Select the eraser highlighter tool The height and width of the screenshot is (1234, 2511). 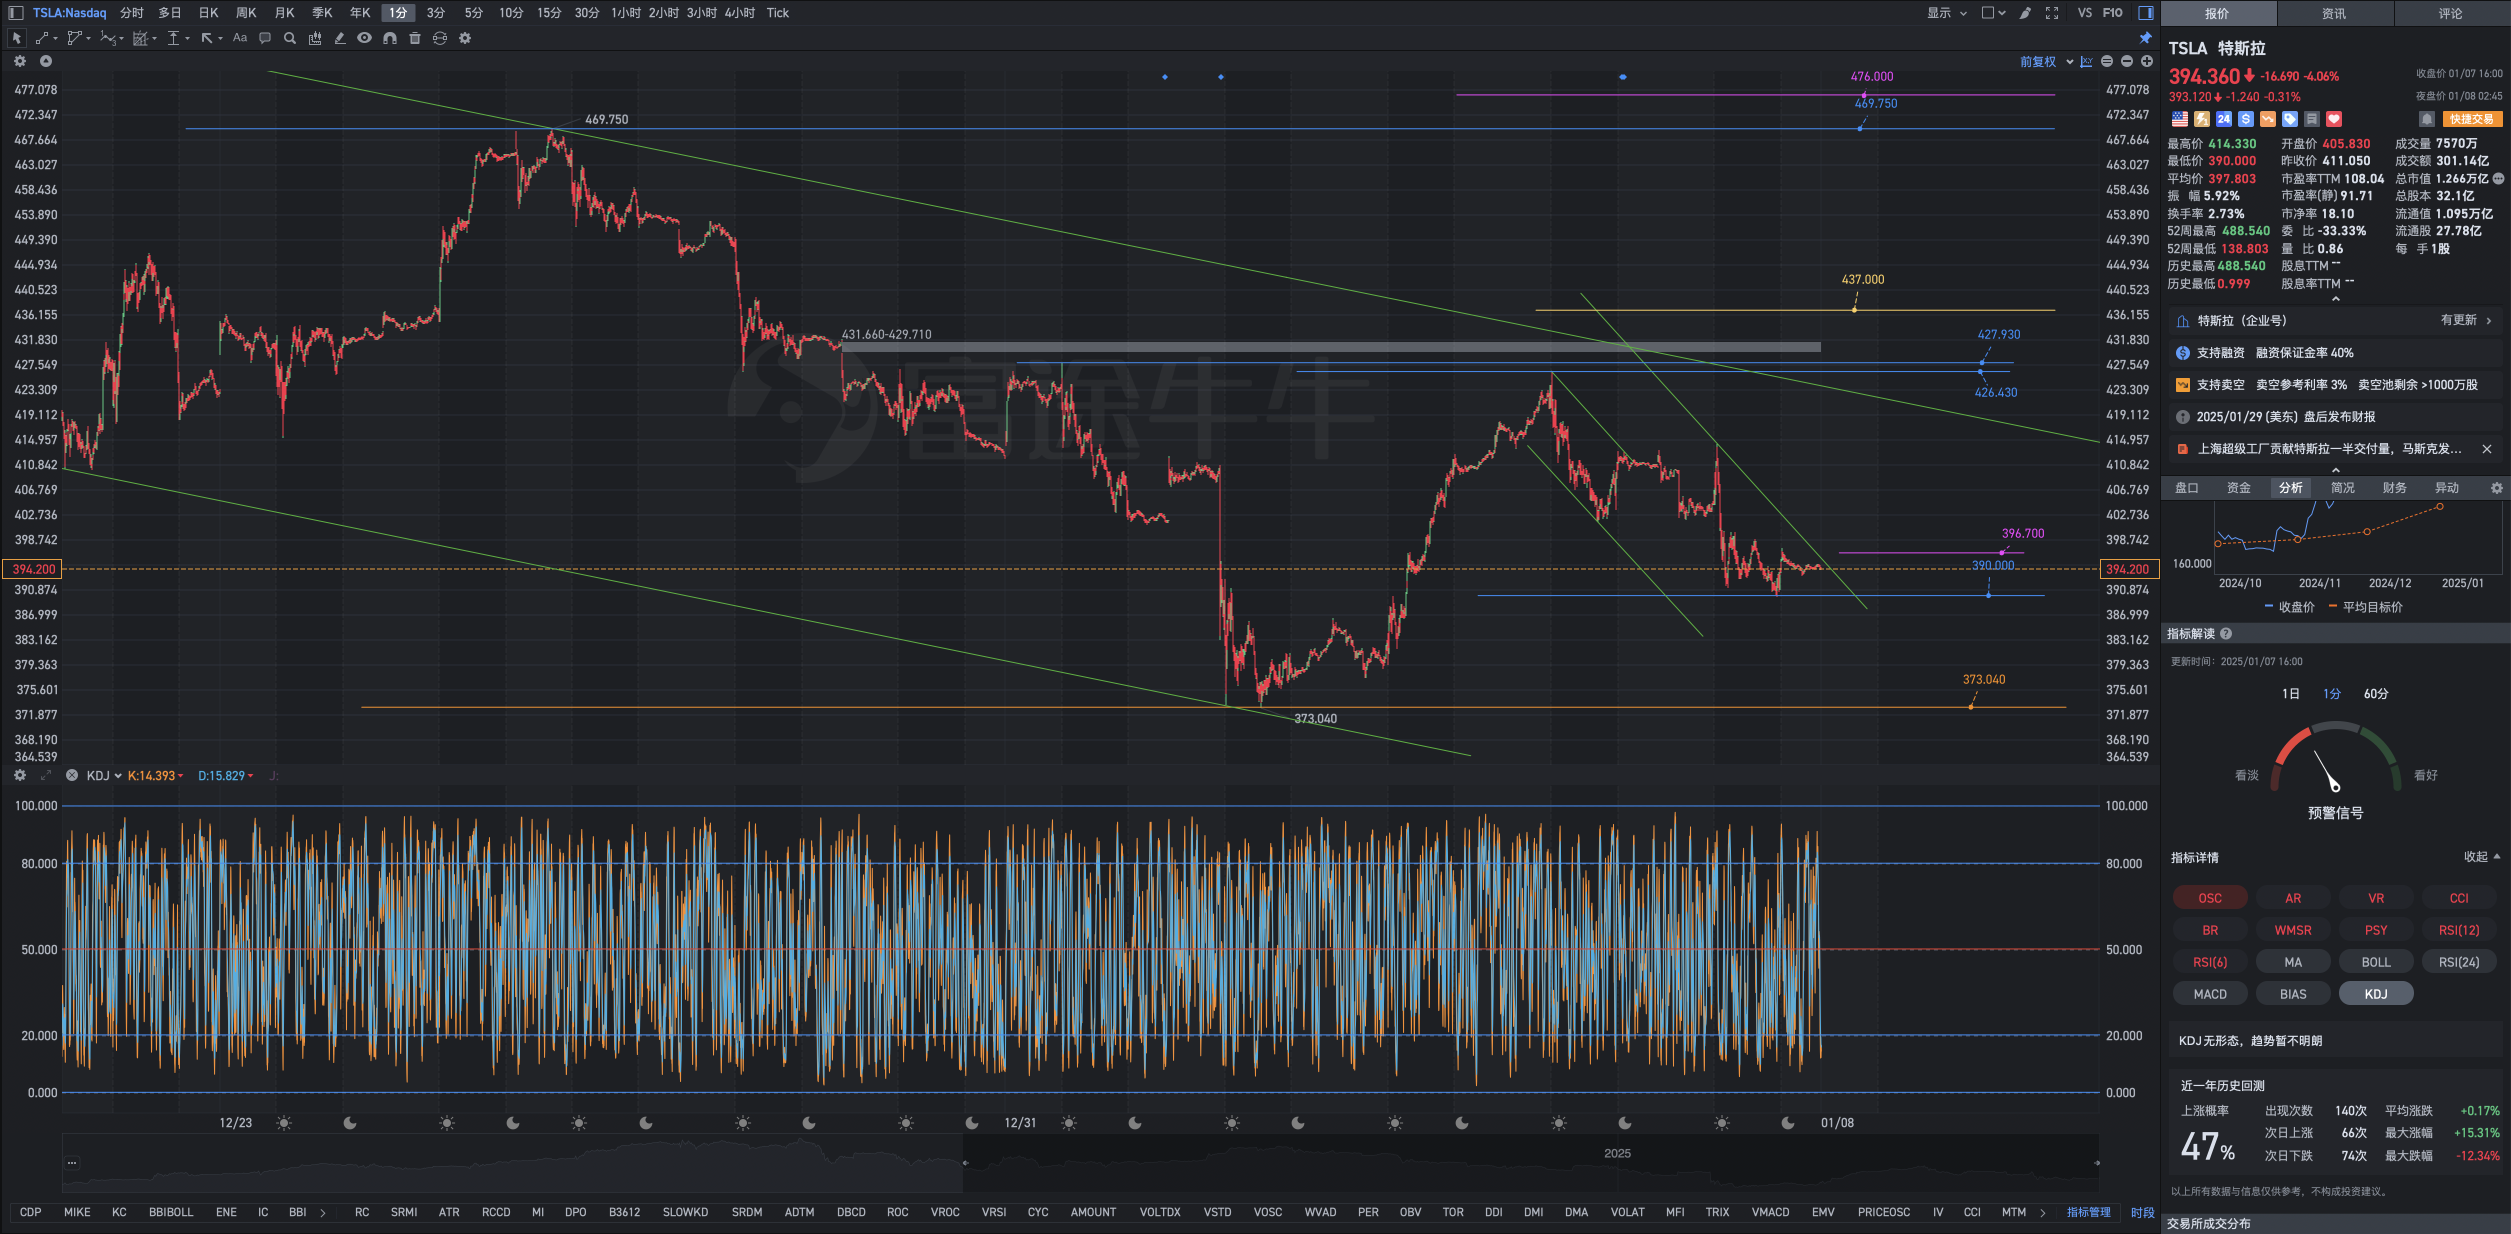click(340, 38)
